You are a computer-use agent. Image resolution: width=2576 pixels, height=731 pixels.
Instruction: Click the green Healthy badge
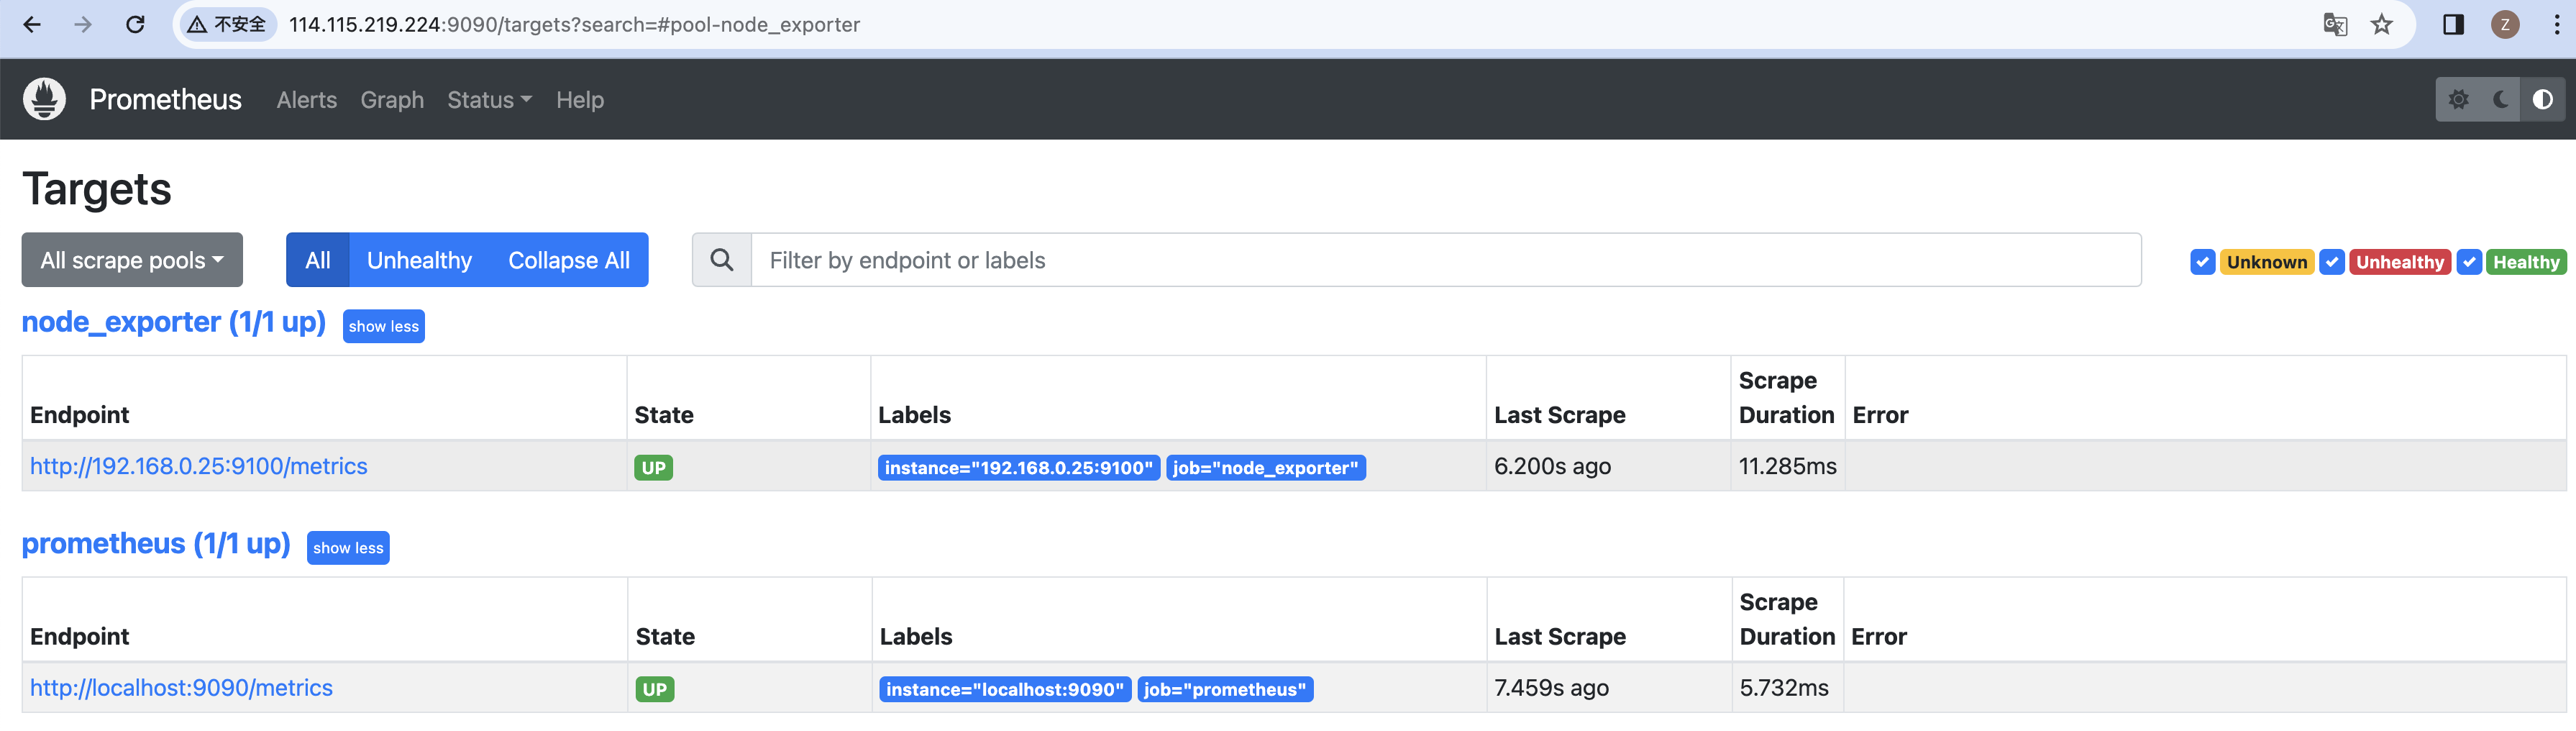(x=2526, y=262)
